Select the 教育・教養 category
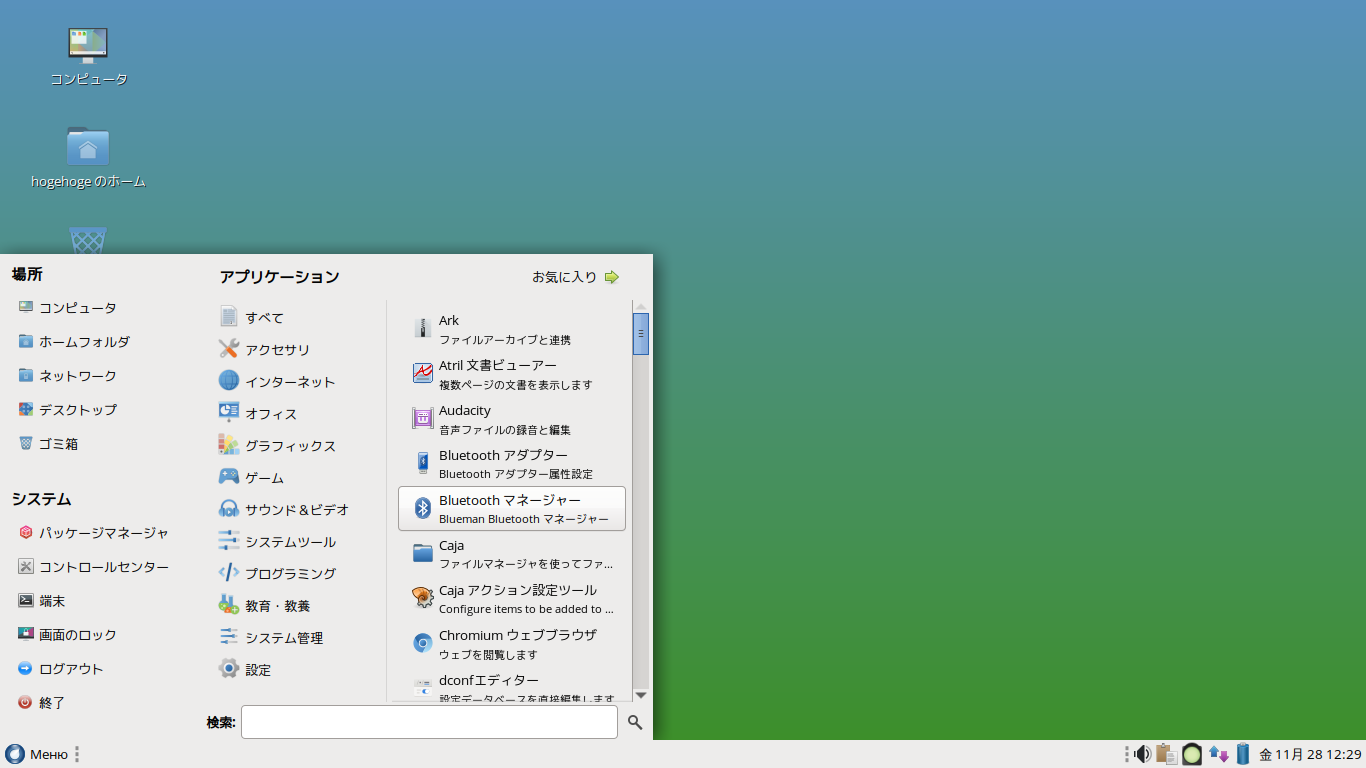This screenshot has width=1366, height=768. click(x=264, y=606)
